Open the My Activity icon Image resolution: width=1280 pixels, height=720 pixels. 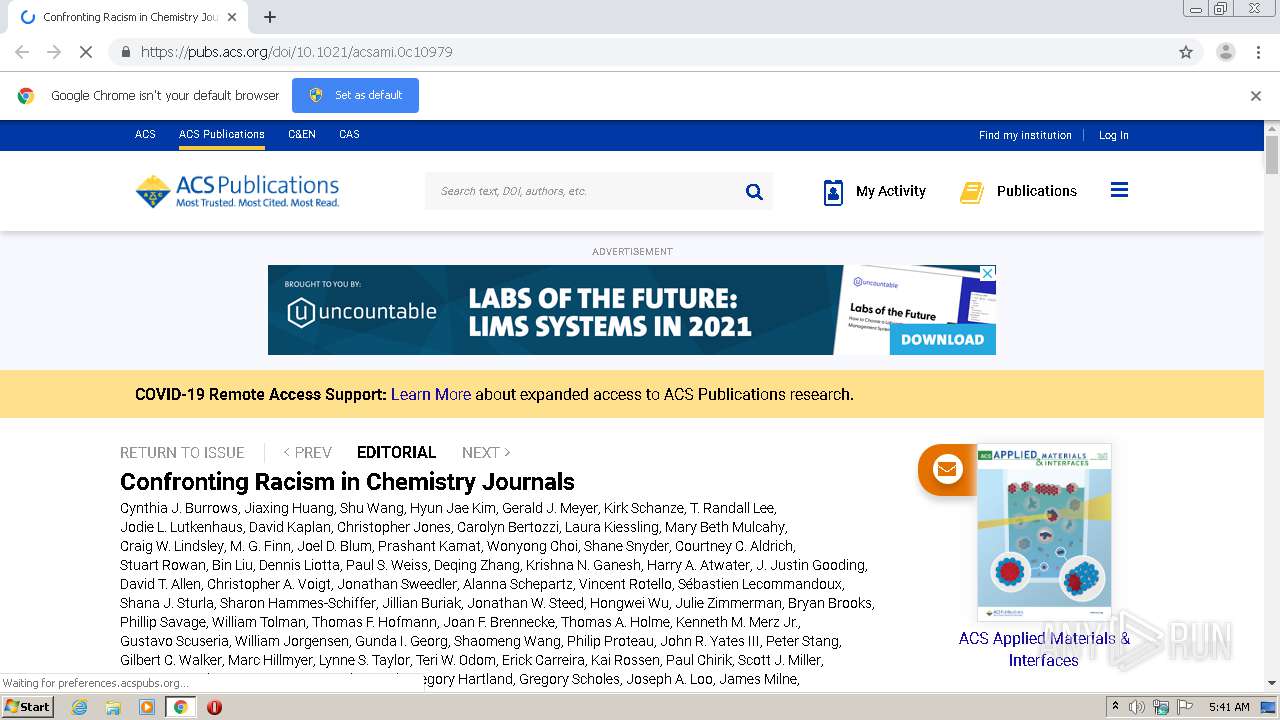833,192
